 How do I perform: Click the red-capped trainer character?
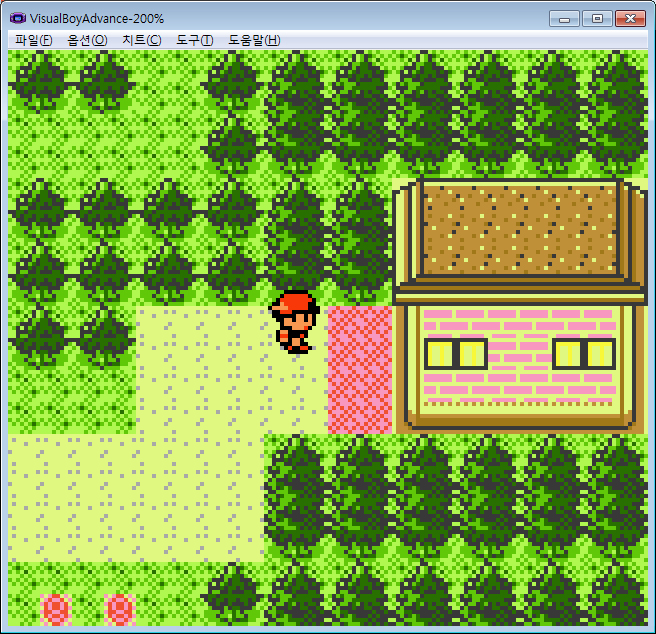(x=295, y=322)
